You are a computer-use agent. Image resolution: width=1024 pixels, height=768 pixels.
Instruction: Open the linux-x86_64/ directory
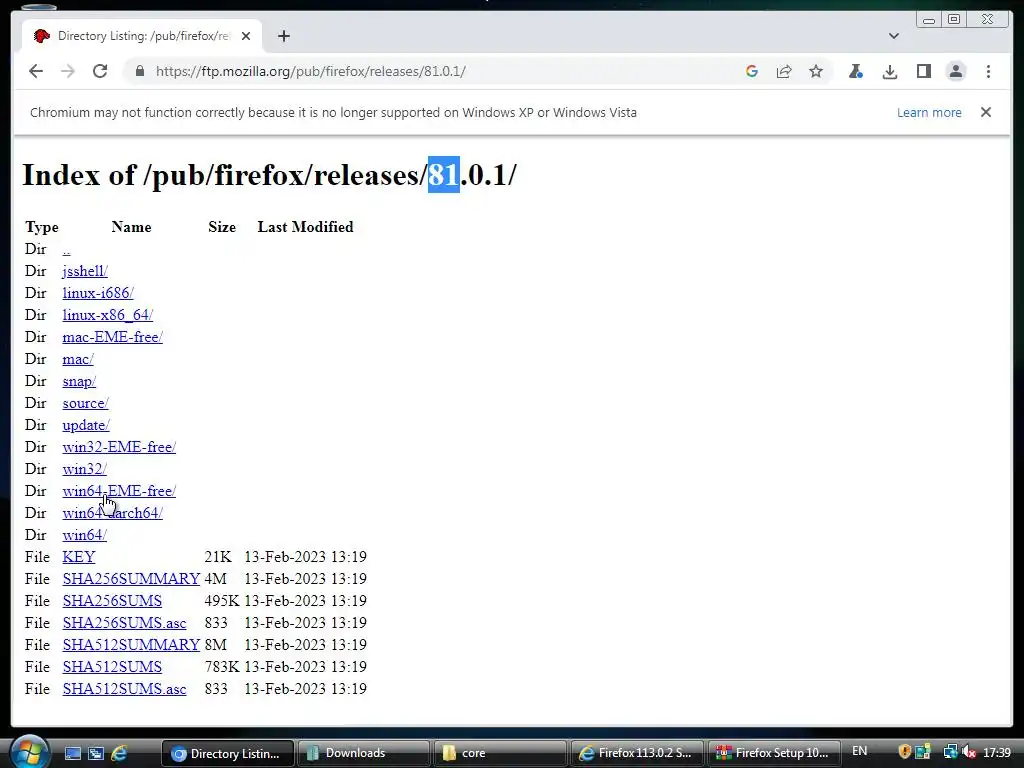(x=108, y=315)
